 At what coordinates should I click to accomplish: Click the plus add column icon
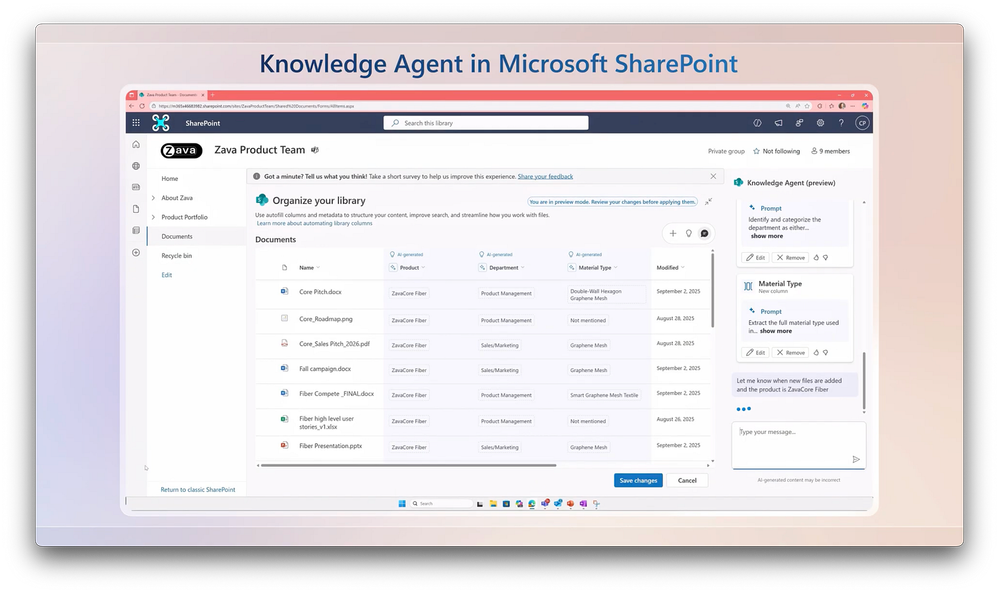673,234
